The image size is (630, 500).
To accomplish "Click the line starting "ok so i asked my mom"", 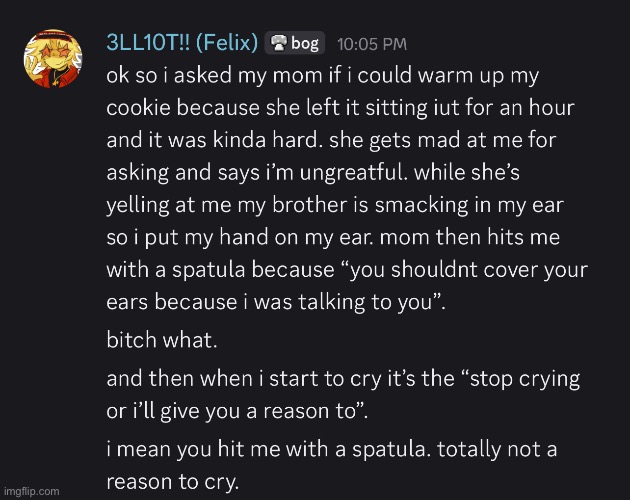I will coord(322,76).
